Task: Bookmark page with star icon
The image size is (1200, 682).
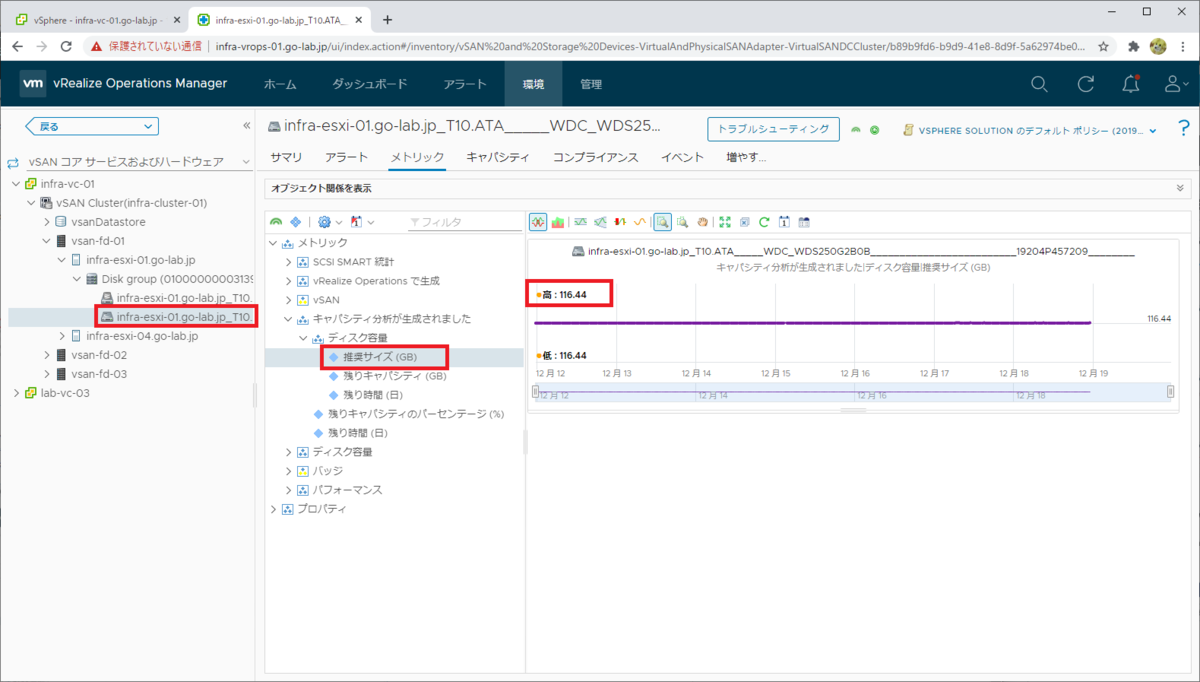Action: pyautogui.click(x=1104, y=46)
